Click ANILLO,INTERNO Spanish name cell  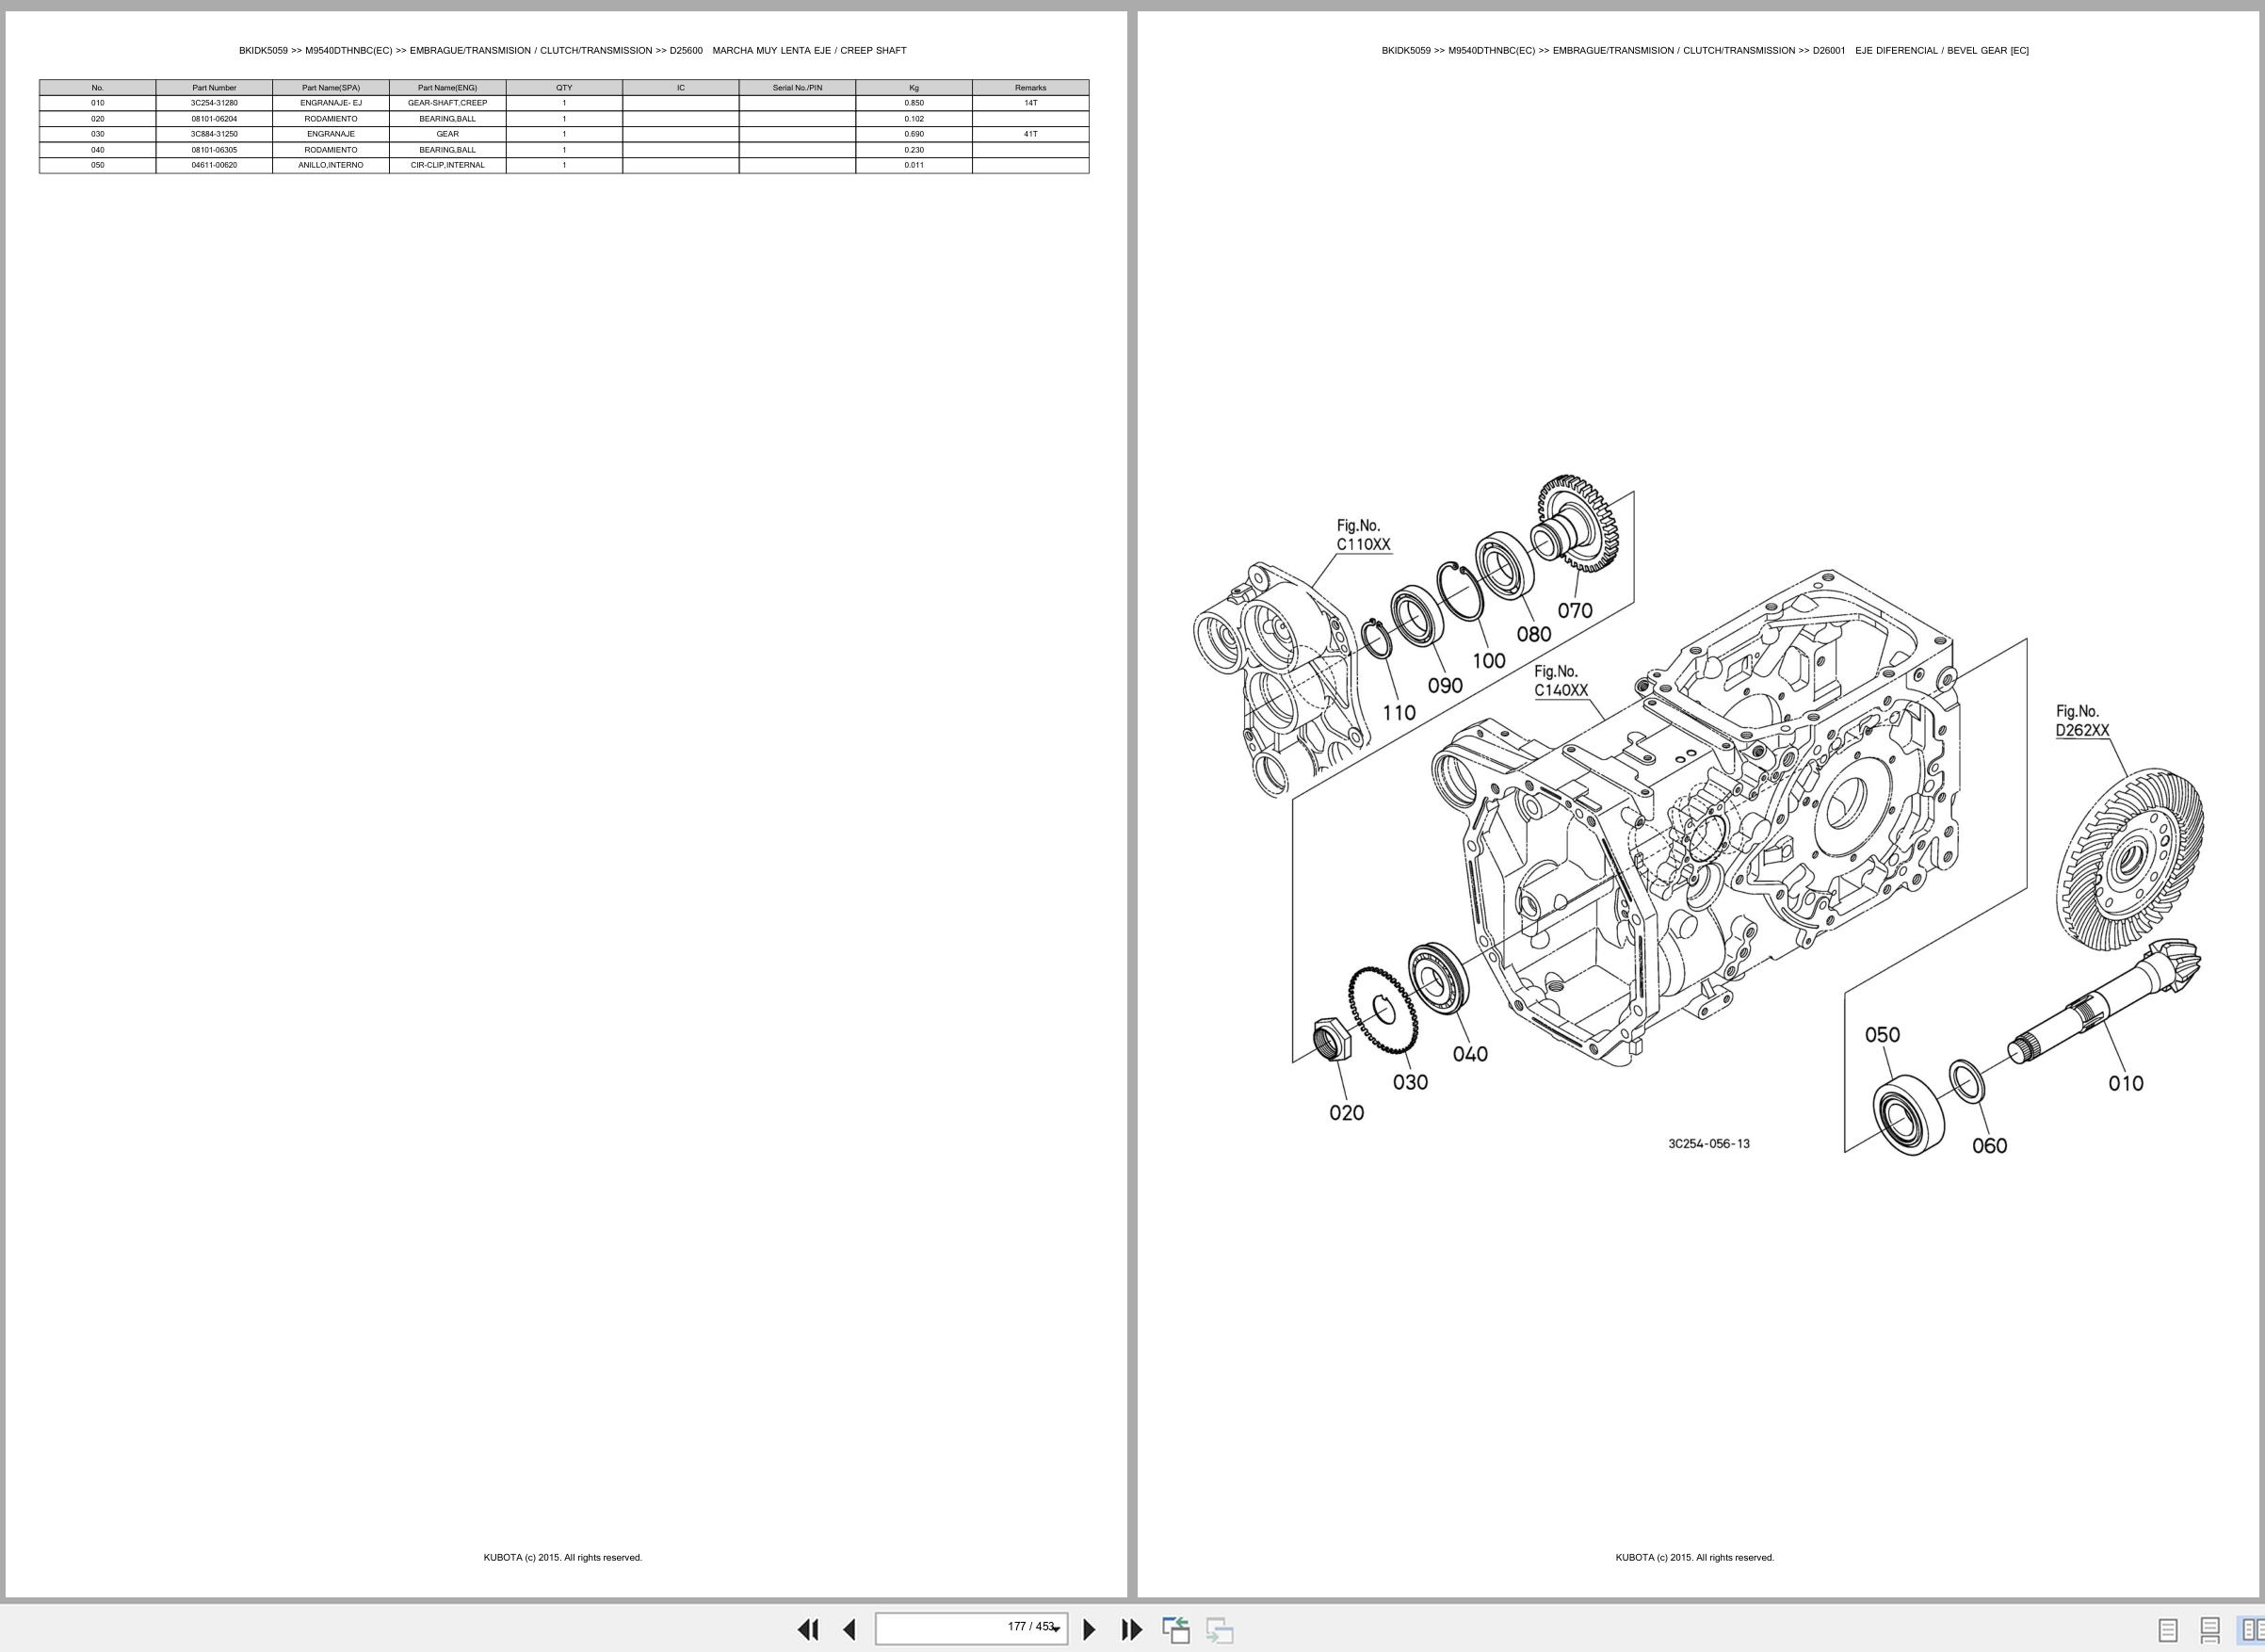tap(331, 165)
